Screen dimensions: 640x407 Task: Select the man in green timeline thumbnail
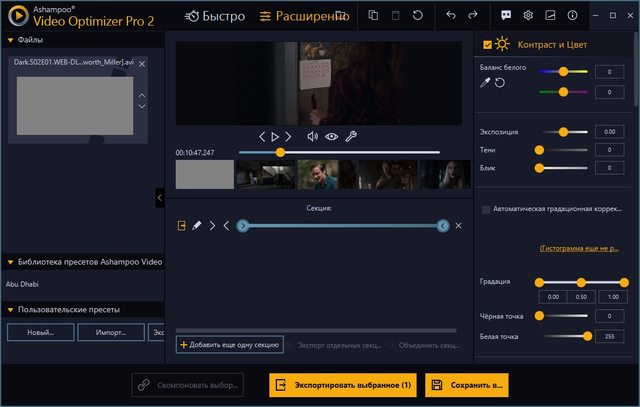click(x=327, y=174)
